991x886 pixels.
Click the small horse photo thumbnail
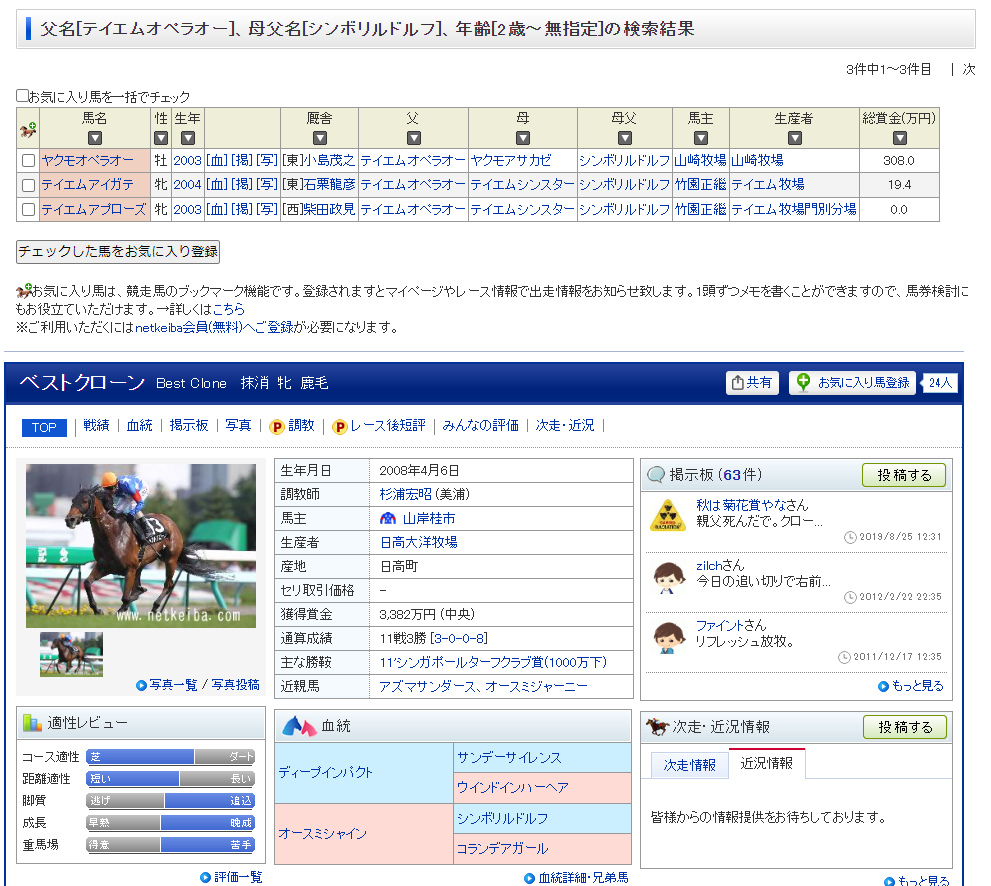tap(71, 655)
